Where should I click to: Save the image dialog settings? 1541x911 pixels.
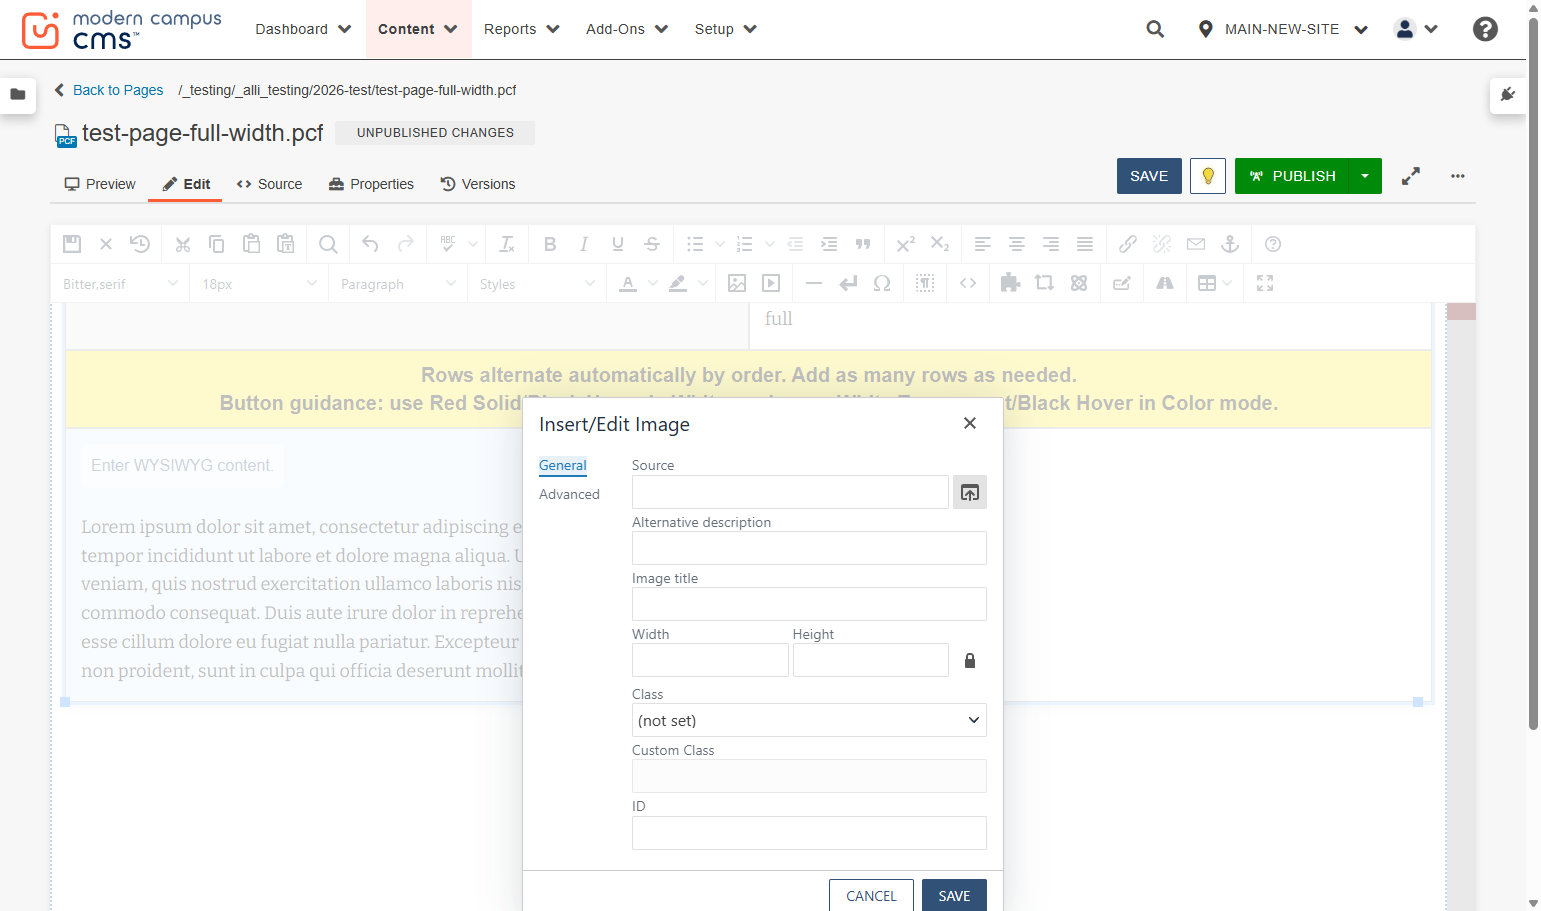[x=954, y=896]
